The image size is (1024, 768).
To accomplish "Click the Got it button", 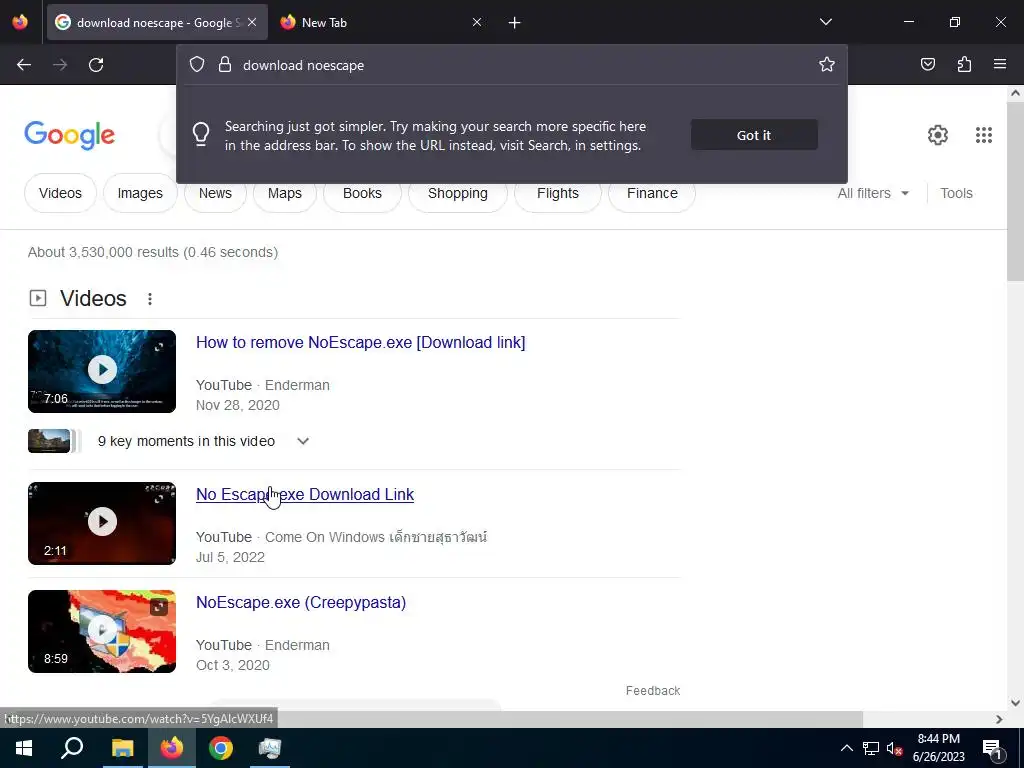I will (x=754, y=135).
